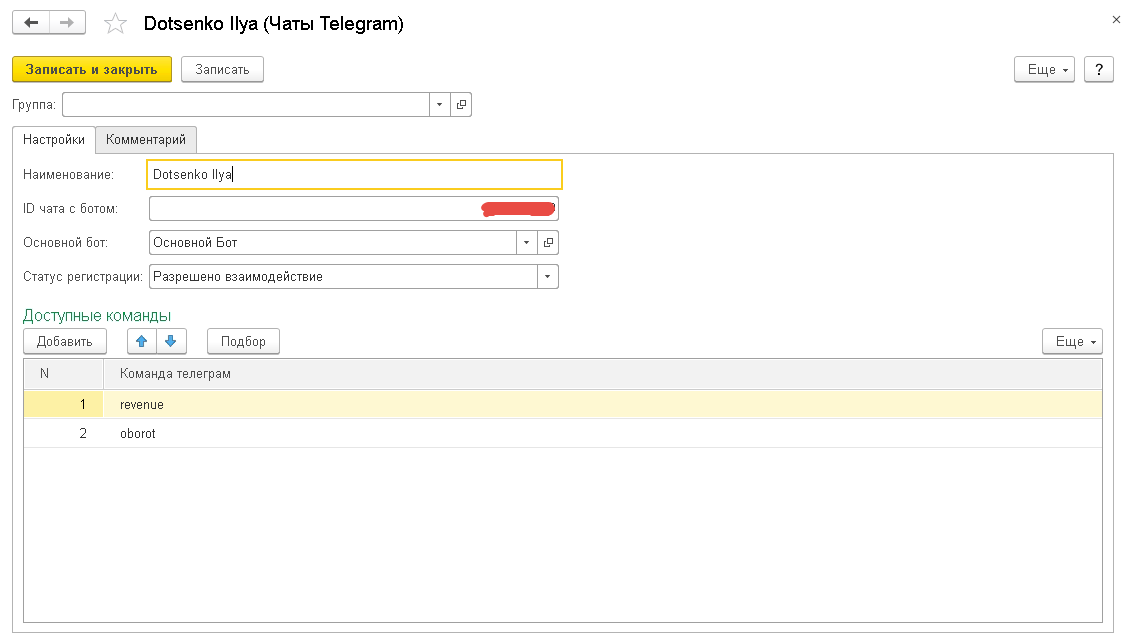Click row number 1 cell

64,405
